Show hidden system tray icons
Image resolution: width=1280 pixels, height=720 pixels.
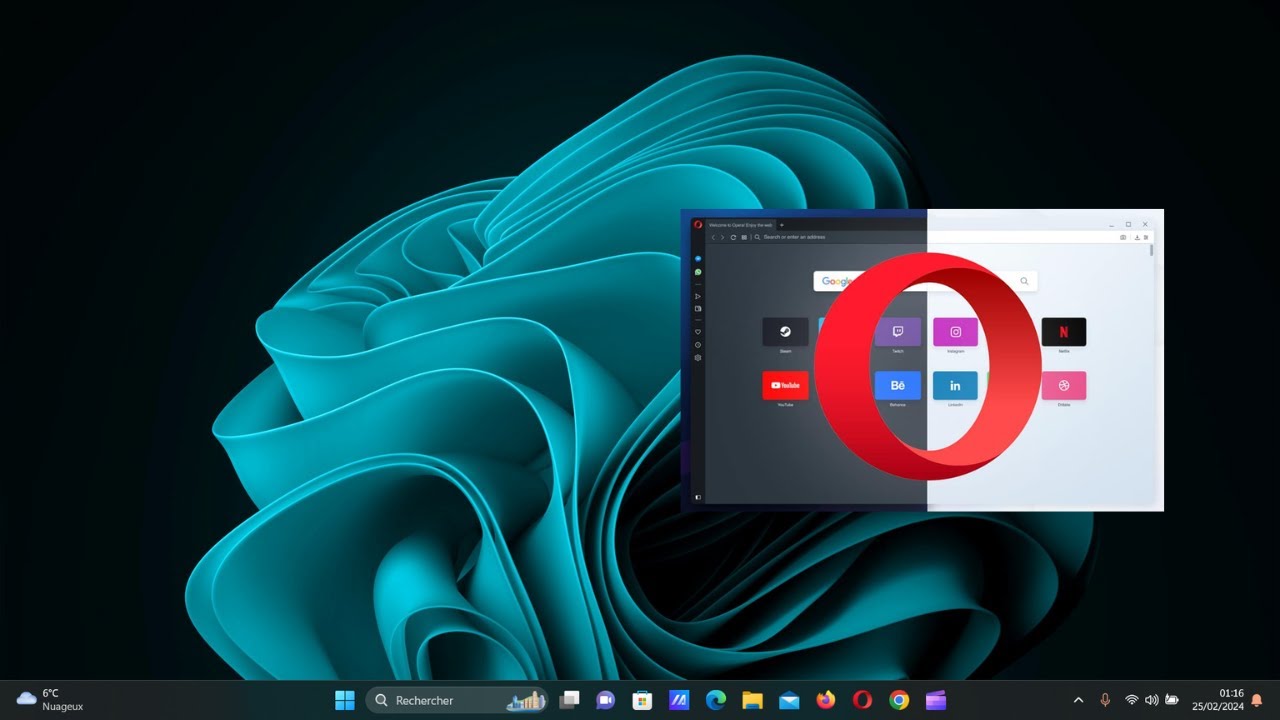coord(1078,700)
